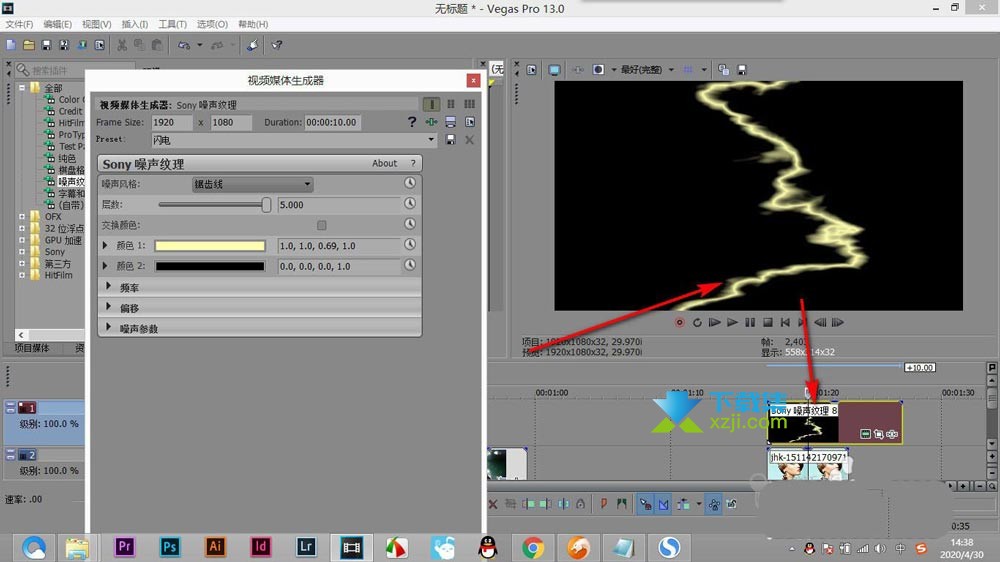Click the New project icon in toolbar

coord(11,45)
